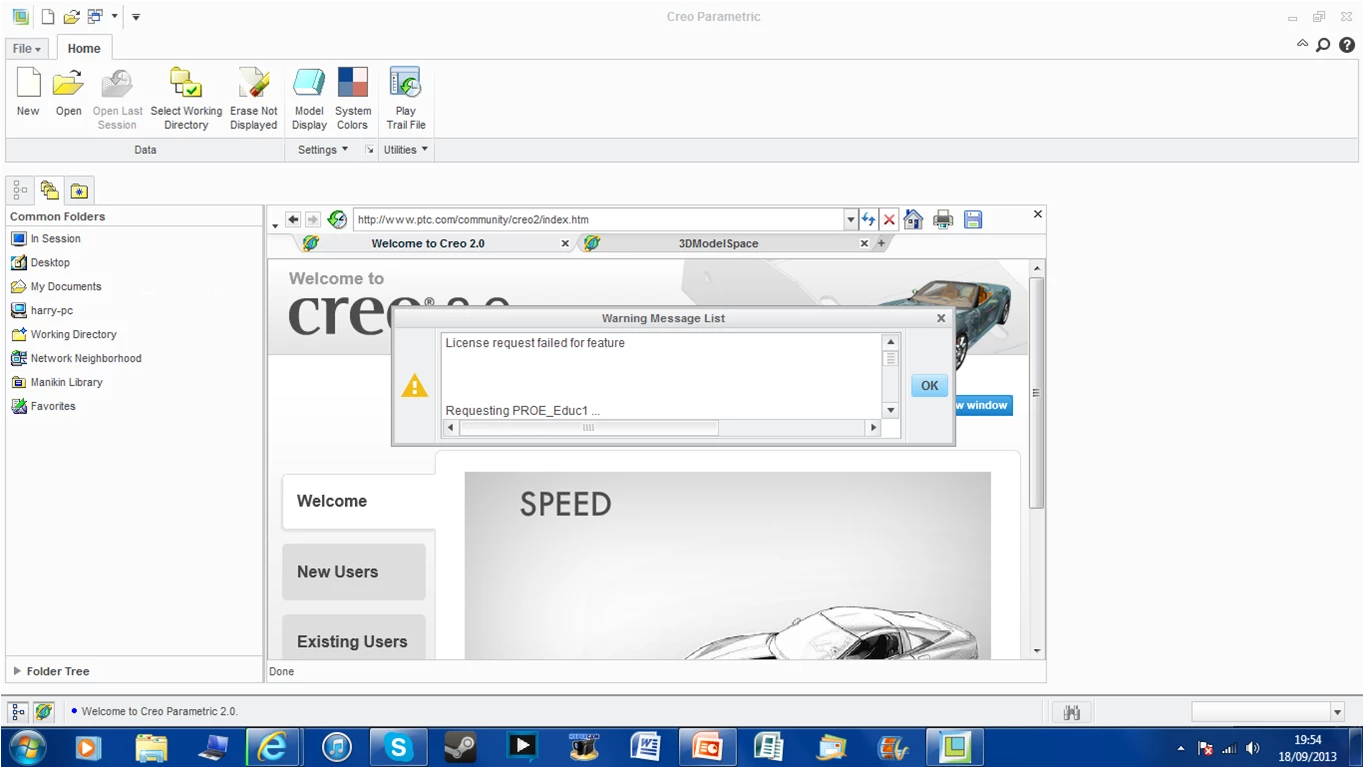Click the Open folder ribbon icon
1364x768 pixels.
pyautogui.click(x=68, y=83)
